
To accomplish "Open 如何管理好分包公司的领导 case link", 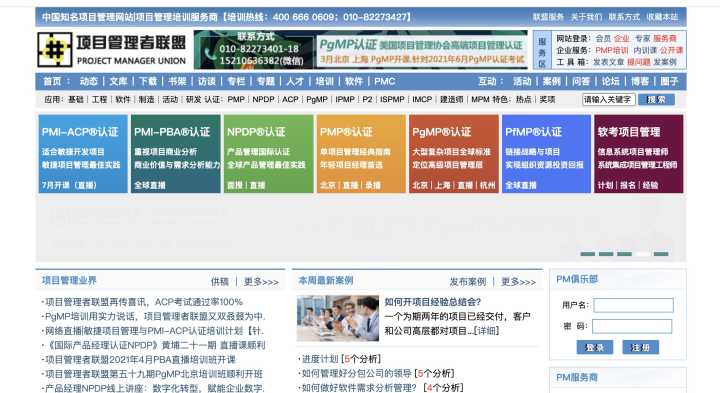I will [x=356, y=373].
